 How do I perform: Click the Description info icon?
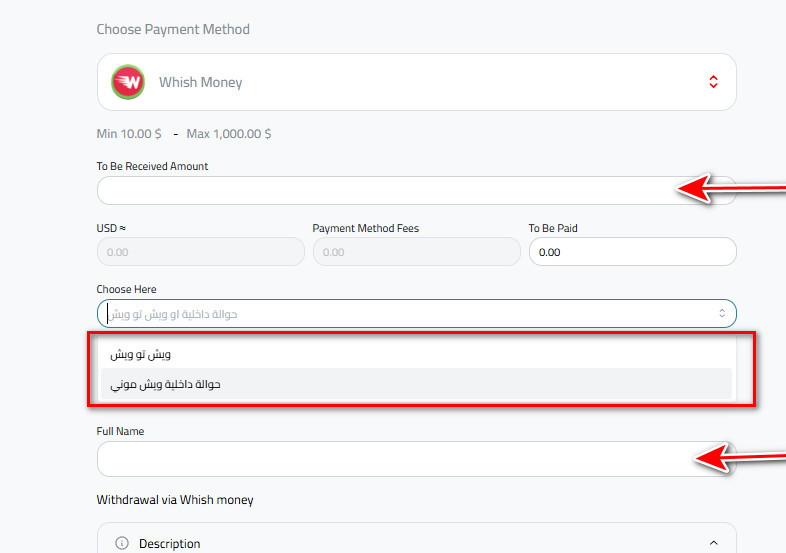coord(122,543)
